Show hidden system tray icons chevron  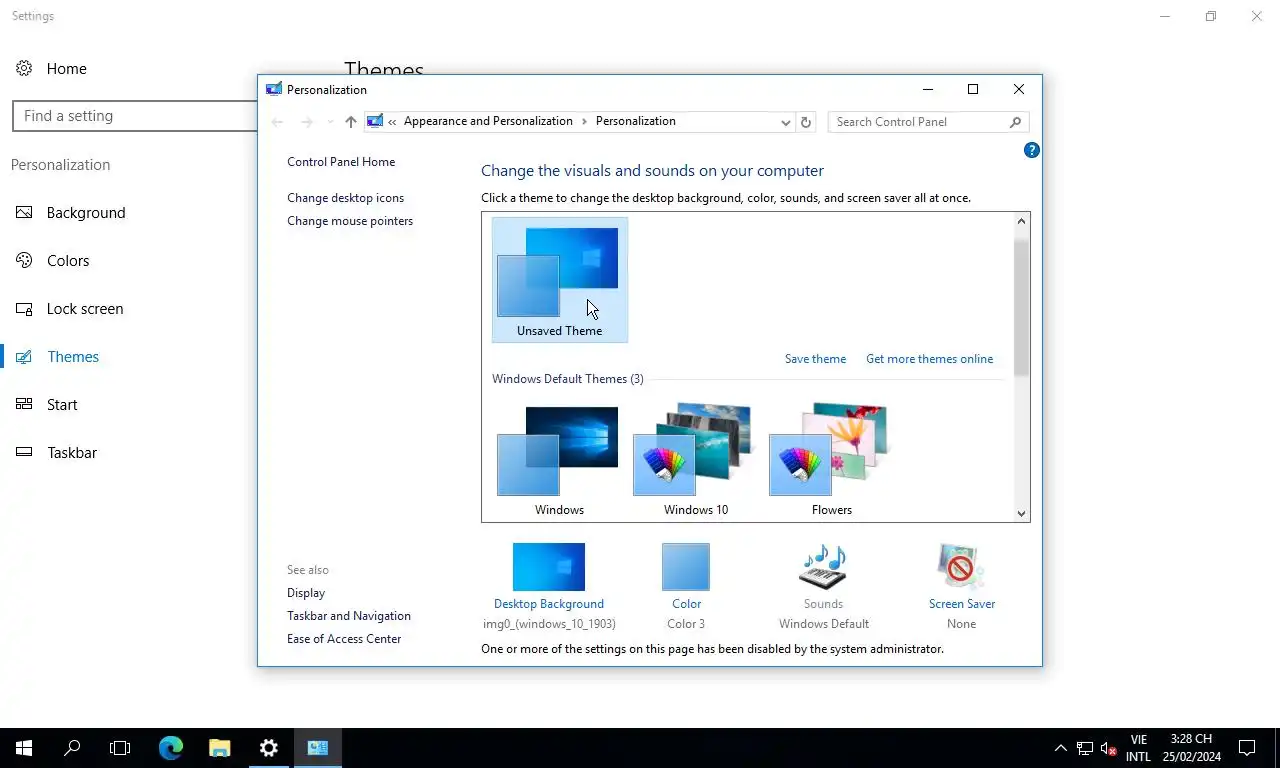(1060, 748)
